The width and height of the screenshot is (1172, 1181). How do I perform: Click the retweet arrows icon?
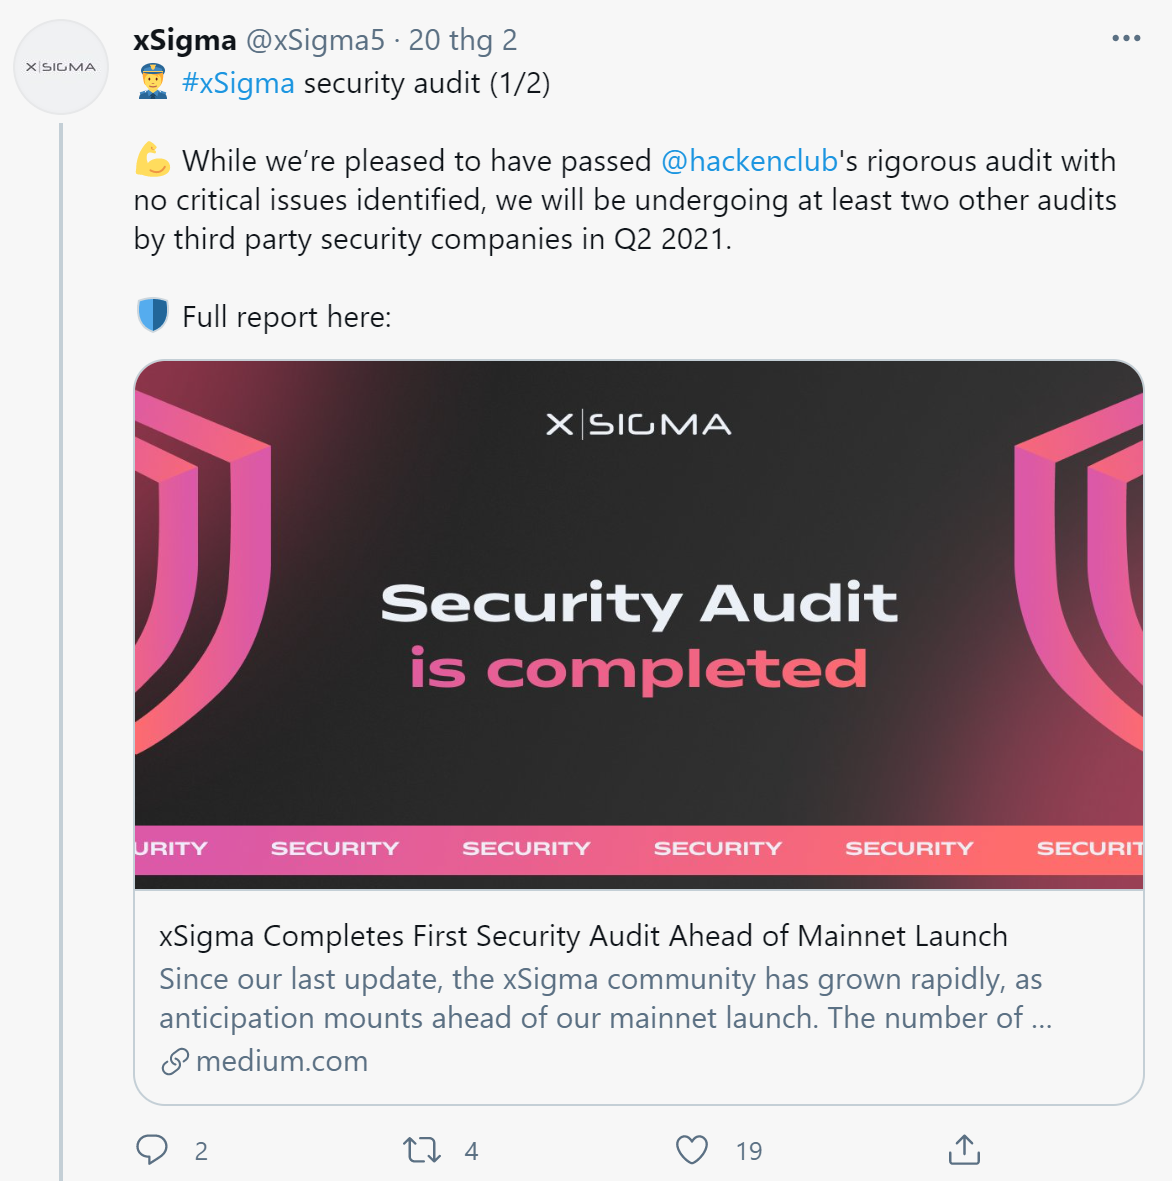pos(422,1150)
